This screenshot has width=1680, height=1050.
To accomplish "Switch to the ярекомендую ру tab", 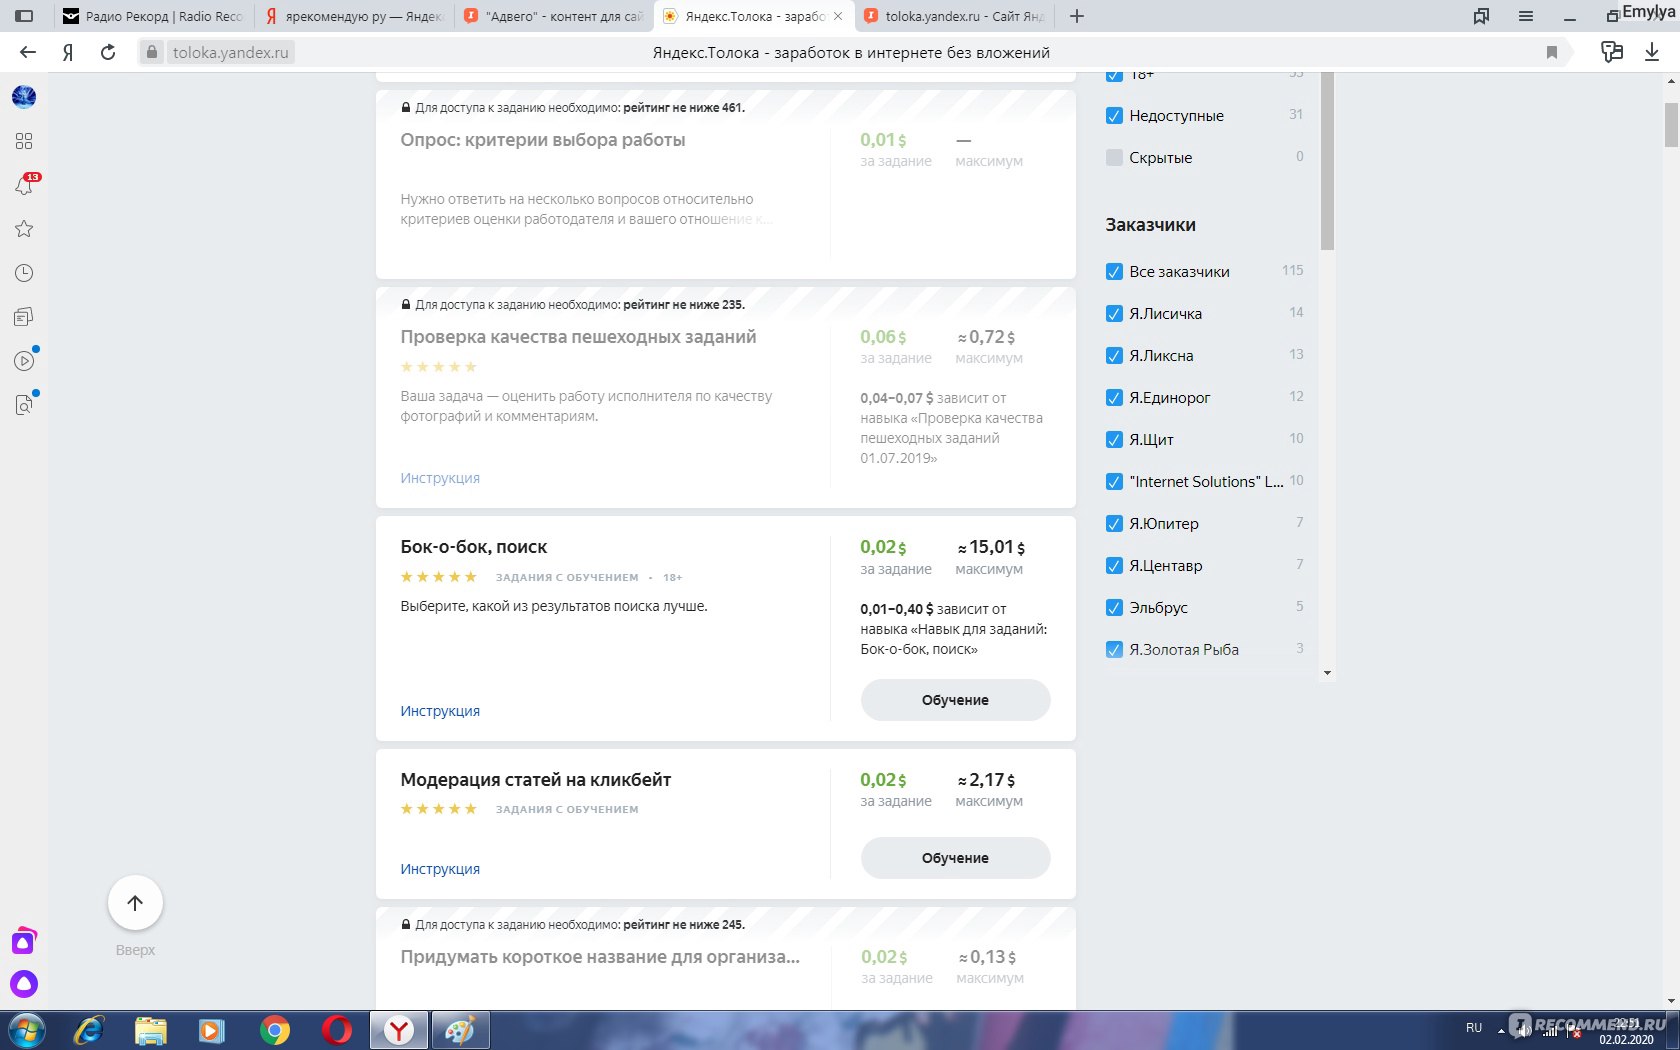I will (x=354, y=16).
